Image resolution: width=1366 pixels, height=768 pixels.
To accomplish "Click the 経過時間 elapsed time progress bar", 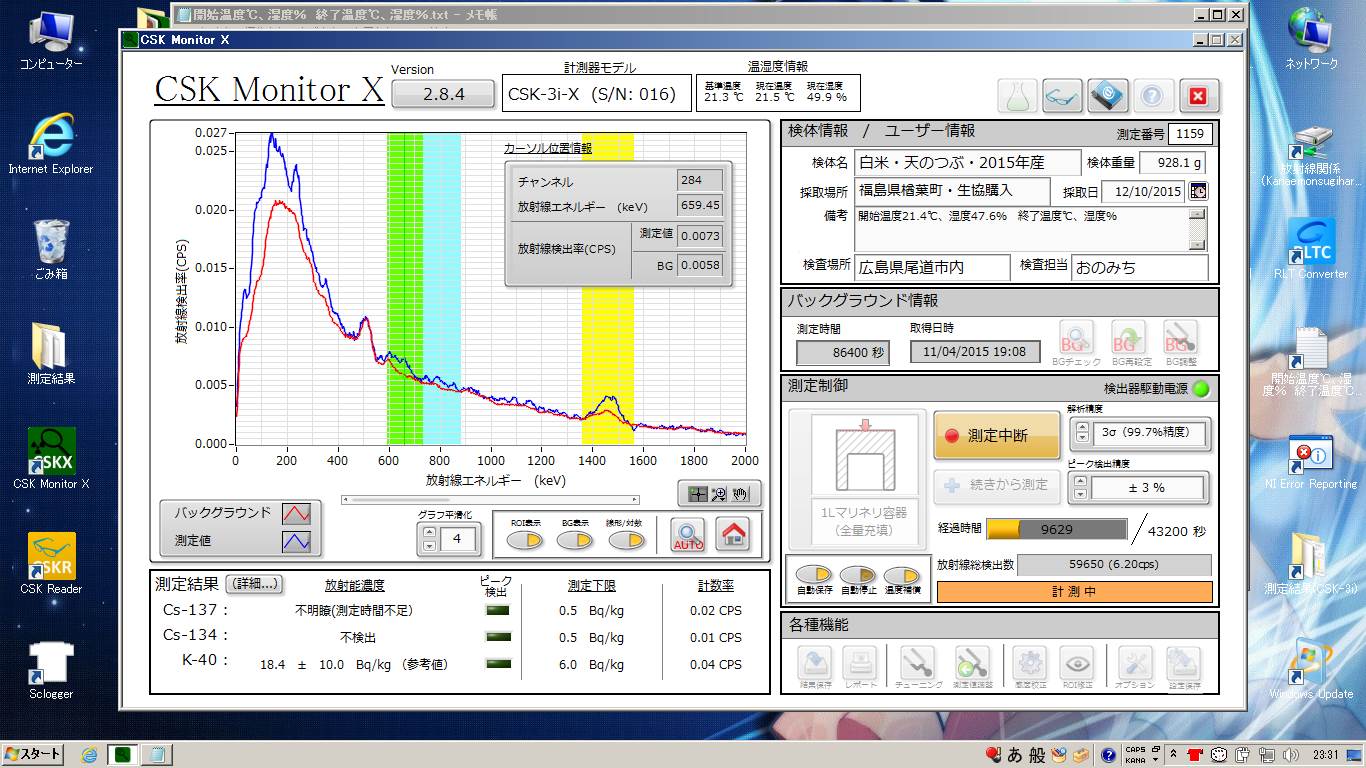I will tap(1056, 530).
